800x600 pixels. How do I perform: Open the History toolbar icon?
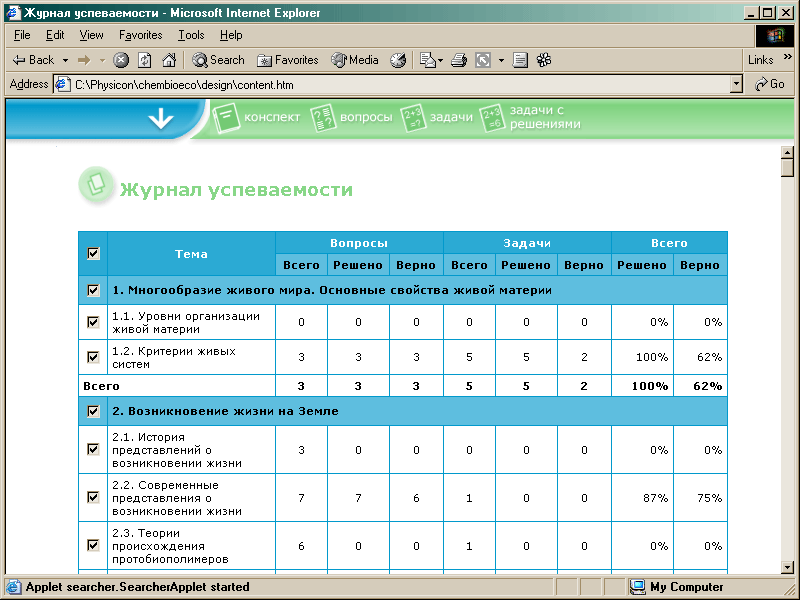coord(398,60)
